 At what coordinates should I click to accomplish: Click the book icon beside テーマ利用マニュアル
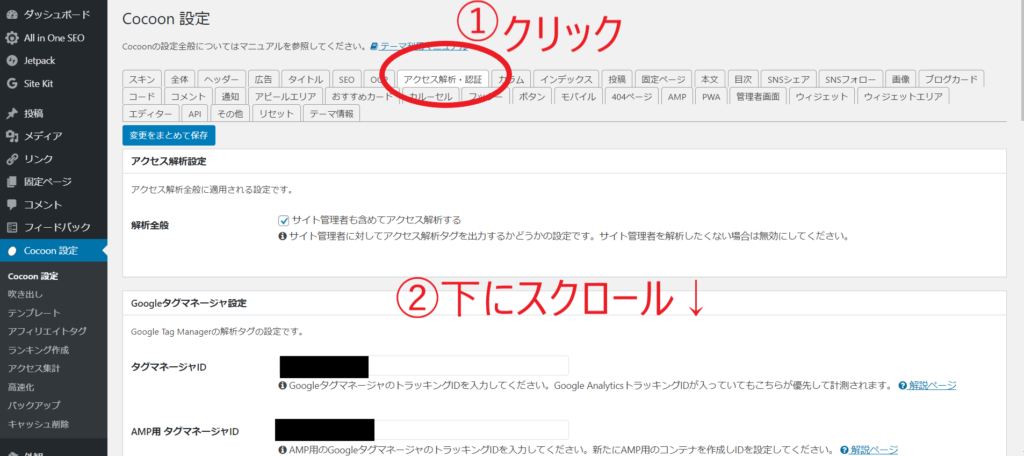coord(374,46)
